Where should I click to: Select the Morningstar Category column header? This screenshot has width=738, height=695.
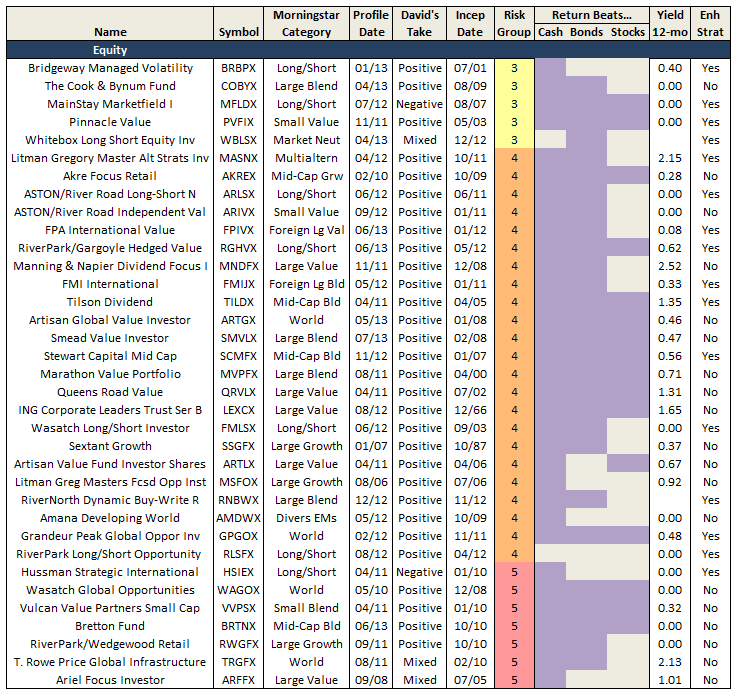click(x=306, y=24)
